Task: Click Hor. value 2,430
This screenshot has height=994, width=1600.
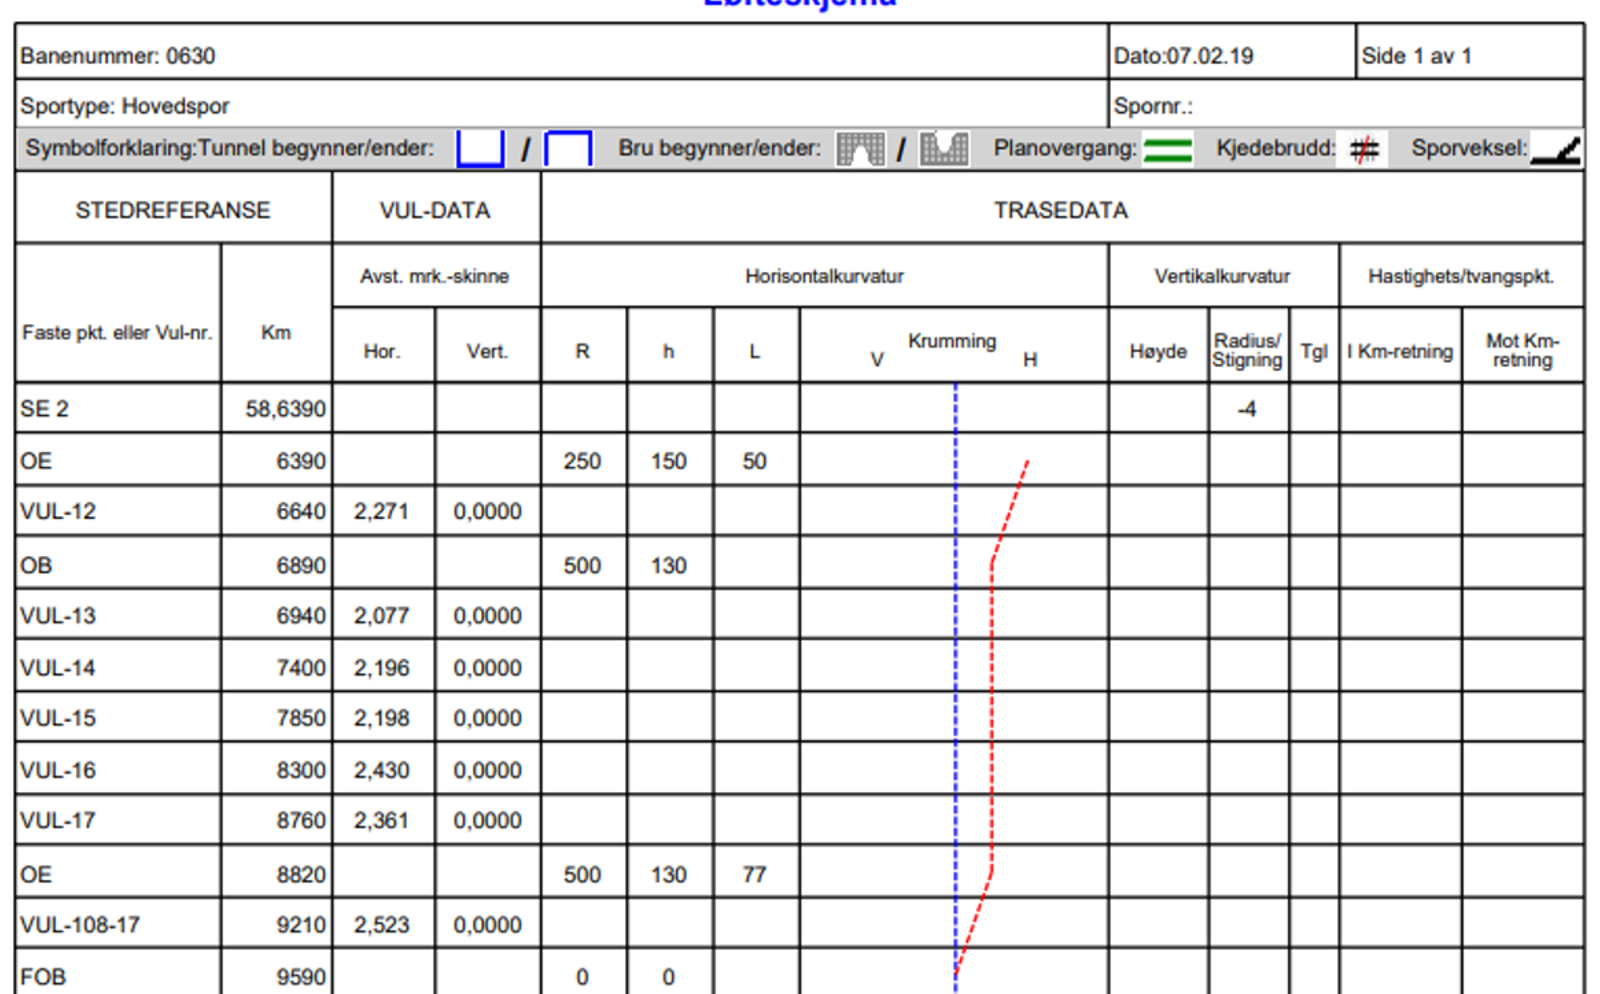Action: coord(382,770)
